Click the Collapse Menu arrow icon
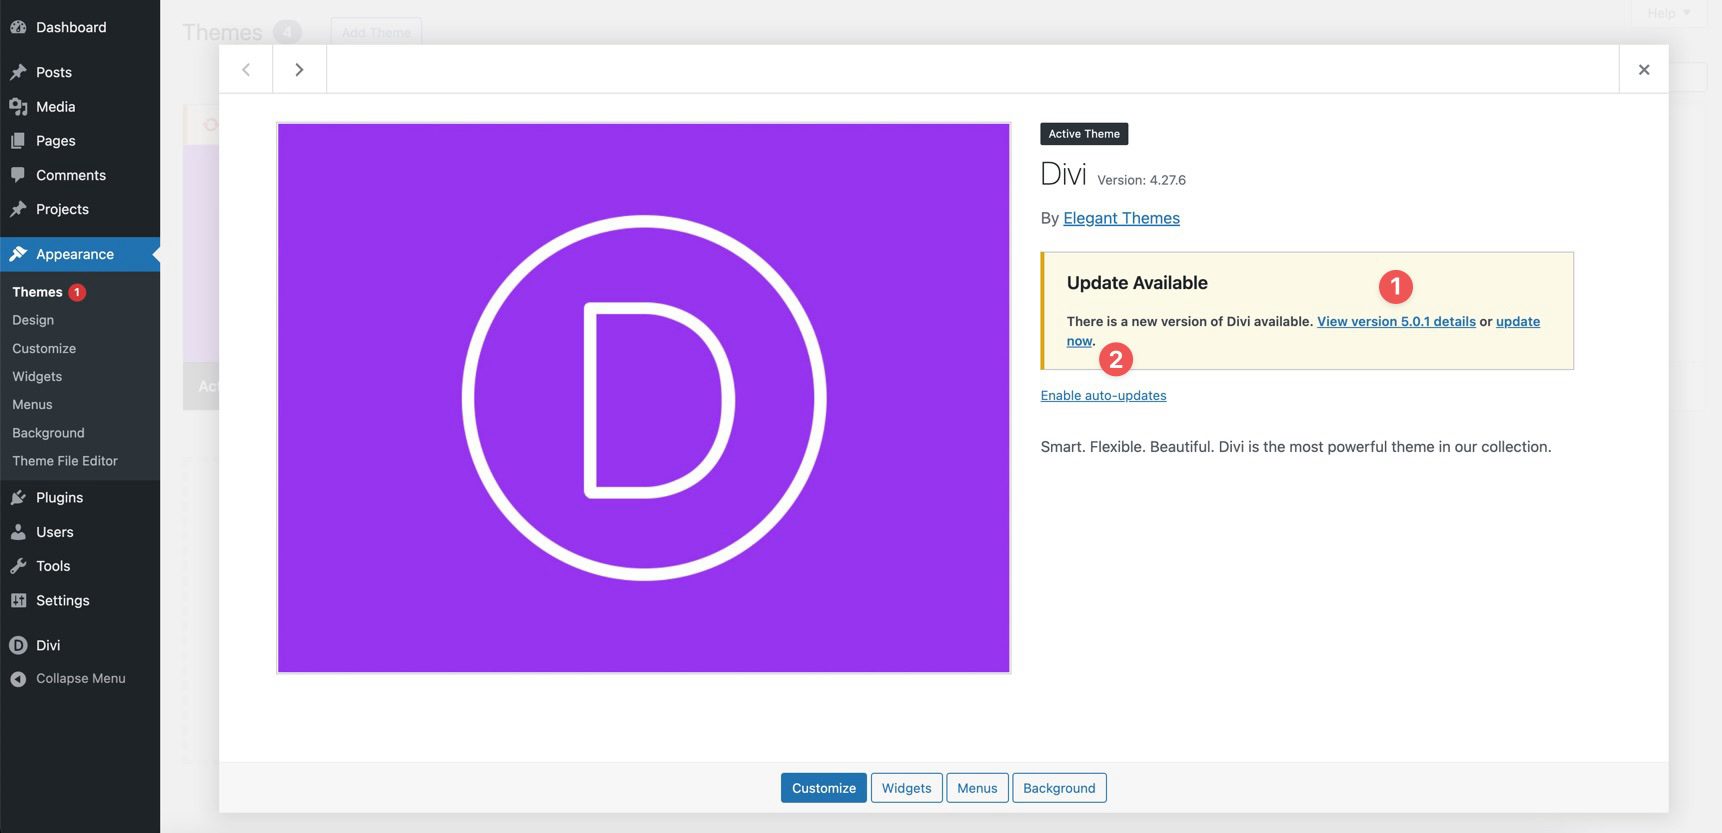Viewport: 1722px width, 833px height. 18,679
